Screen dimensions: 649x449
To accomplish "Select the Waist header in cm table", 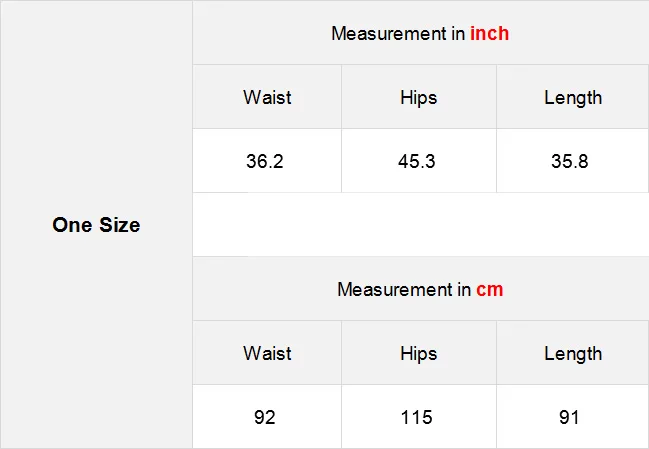I will click(267, 353).
